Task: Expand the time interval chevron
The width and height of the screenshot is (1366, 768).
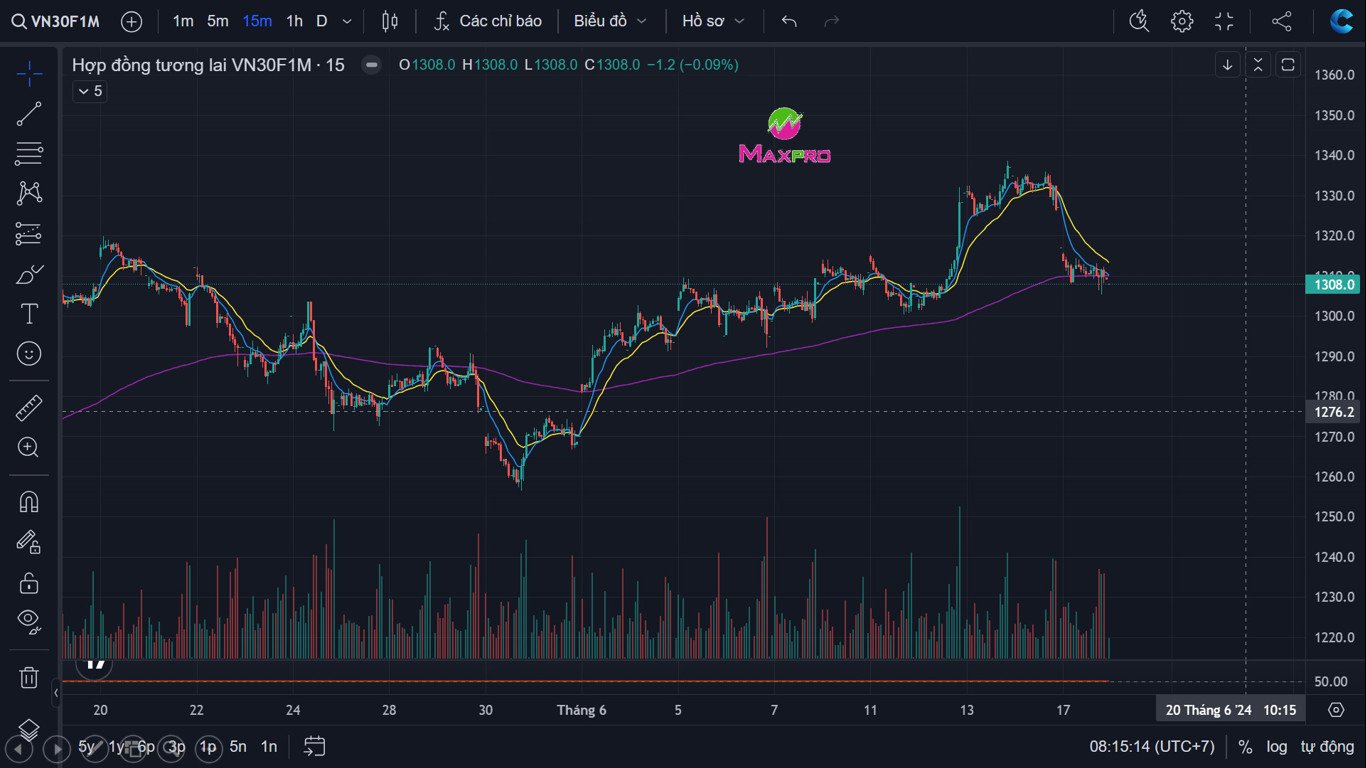Action: (x=347, y=21)
